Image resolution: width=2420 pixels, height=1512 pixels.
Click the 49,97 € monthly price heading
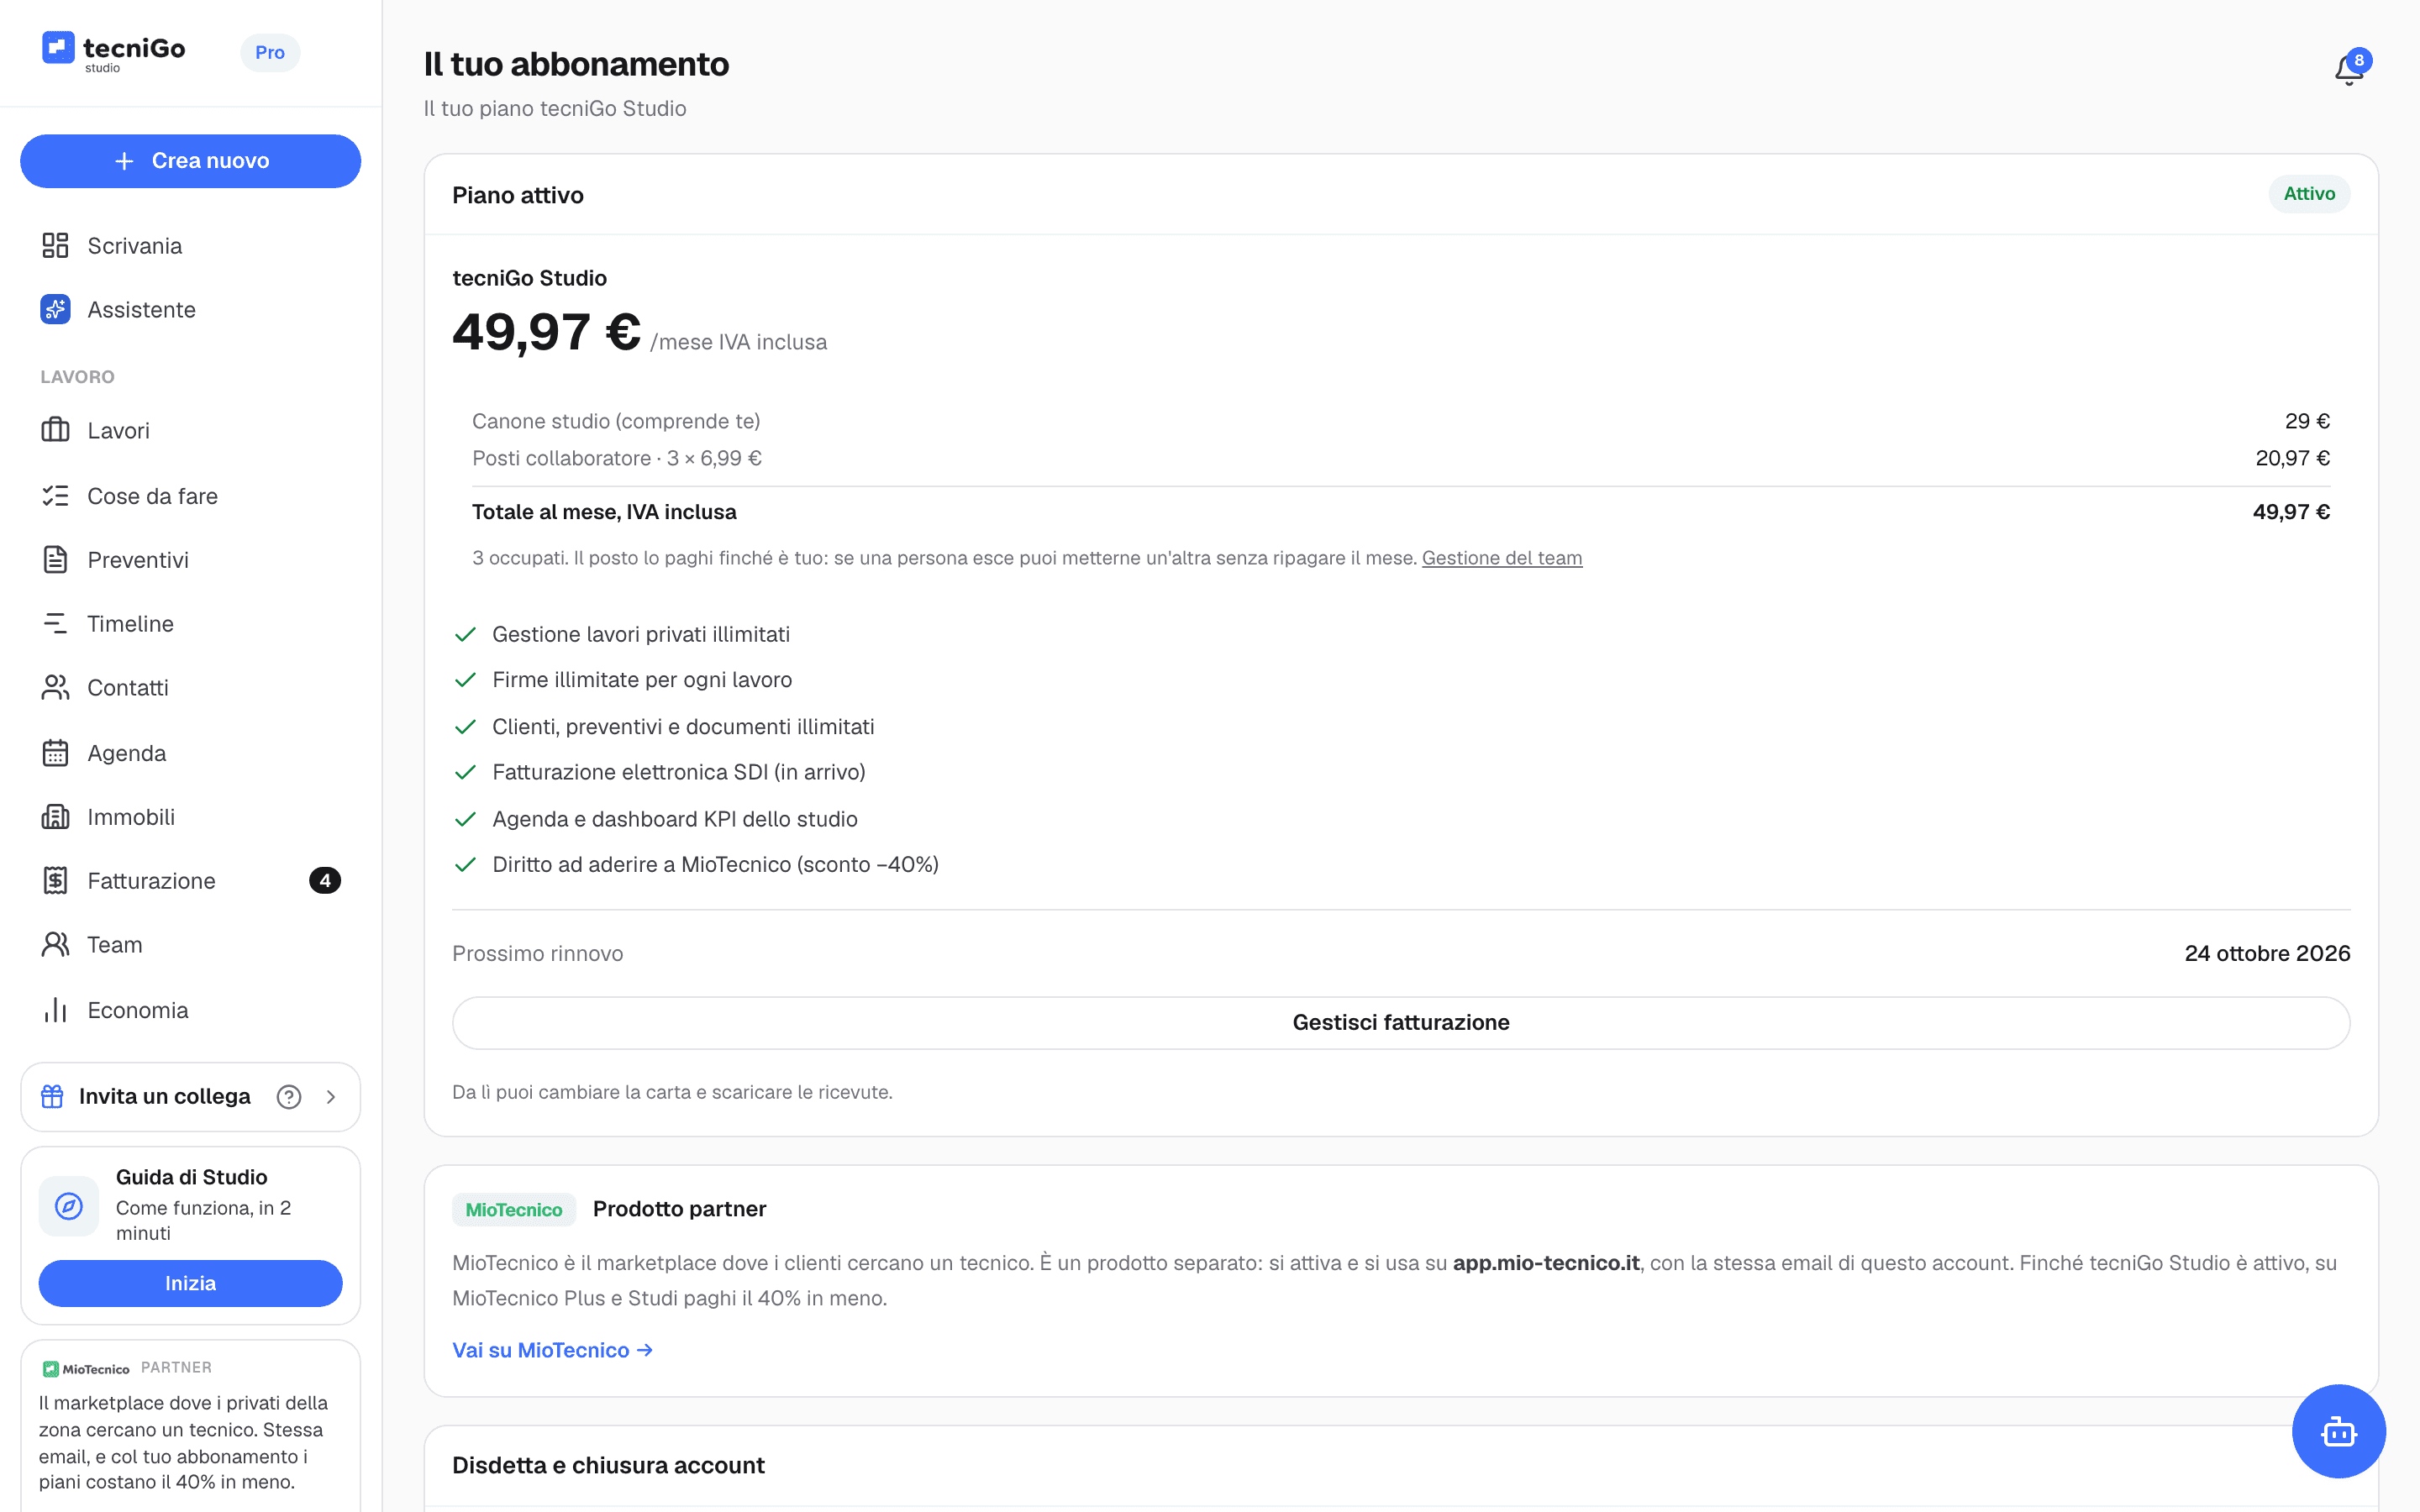(546, 332)
